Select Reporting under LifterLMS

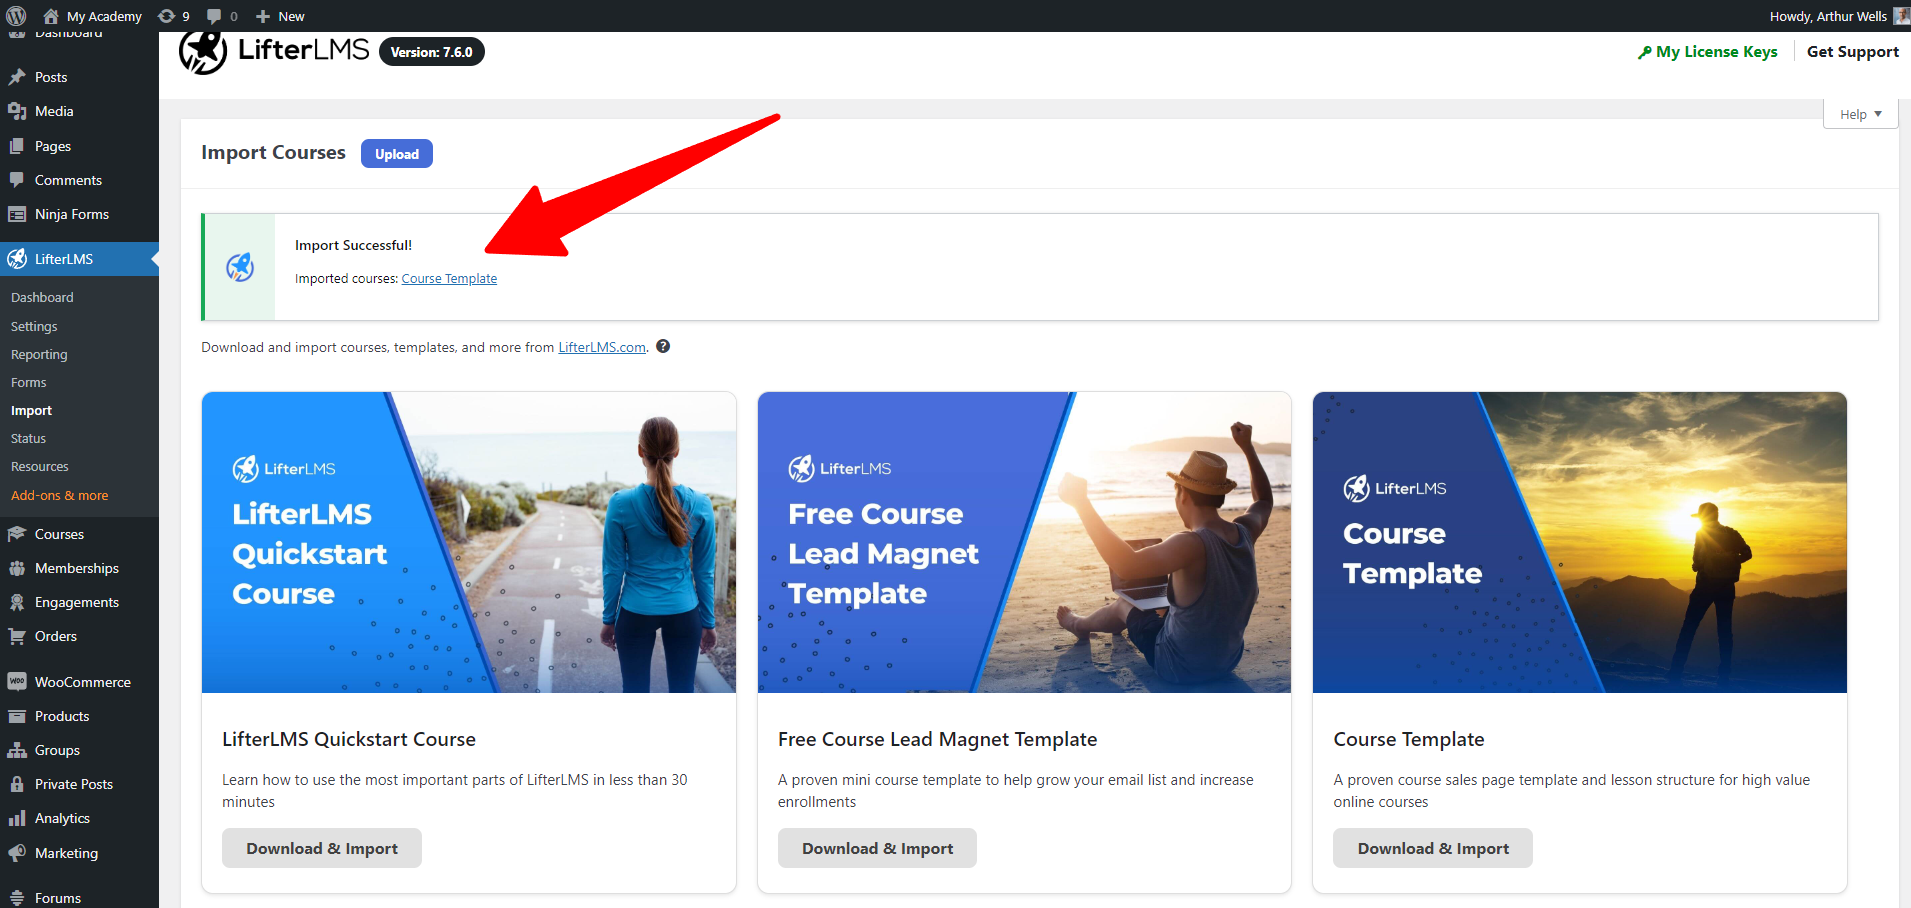click(39, 354)
